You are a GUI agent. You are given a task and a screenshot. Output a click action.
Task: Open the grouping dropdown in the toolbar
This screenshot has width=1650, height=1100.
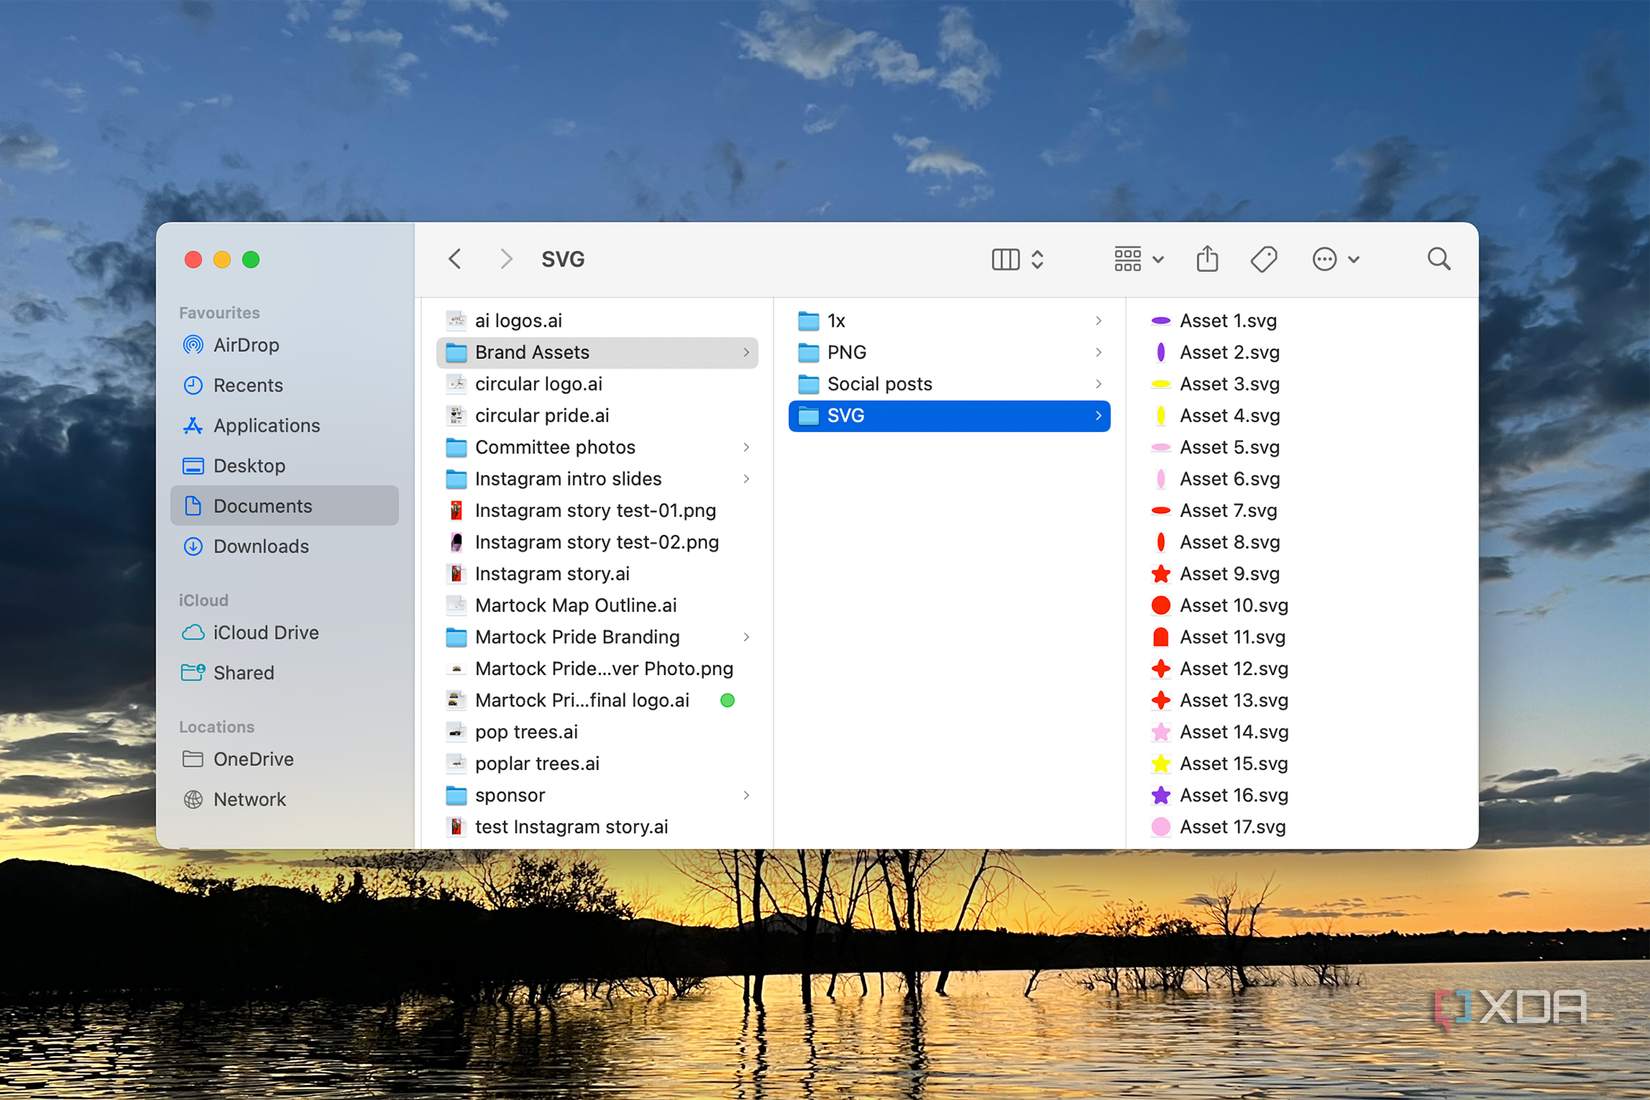pos(1137,258)
